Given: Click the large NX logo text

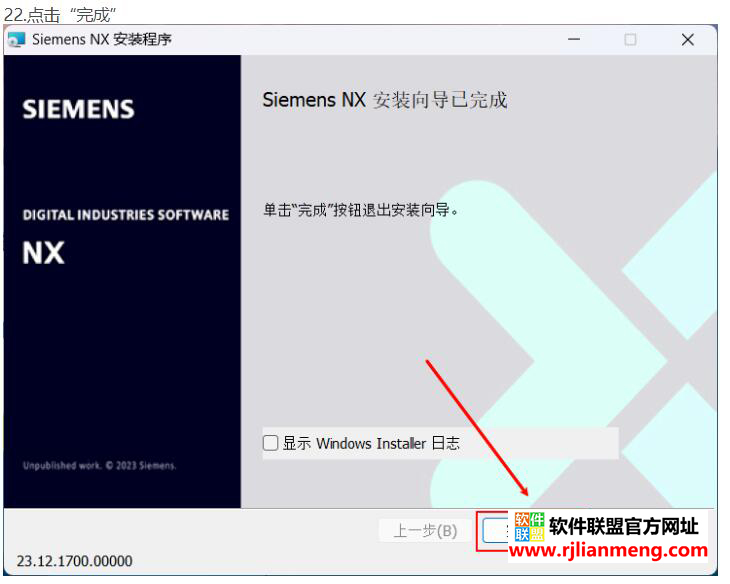Looking at the screenshot, I should (43, 253).
